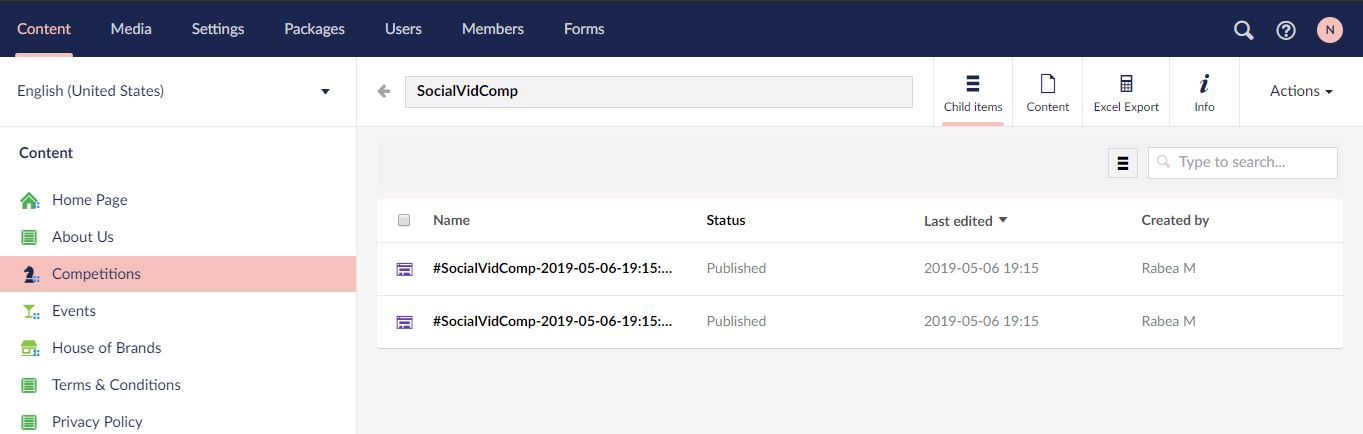Select the first #SocialVidComp row icon
This screenshot has height=434, width=1363.
click(x=405, y=268)
